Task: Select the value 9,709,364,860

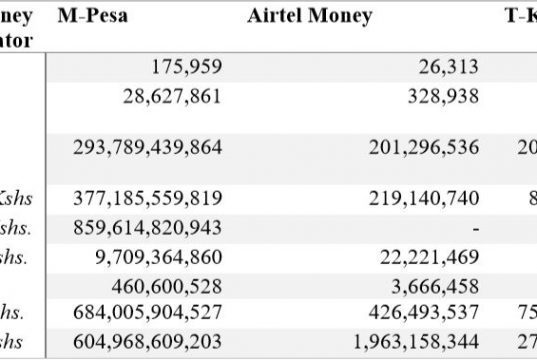Action: 159,257
